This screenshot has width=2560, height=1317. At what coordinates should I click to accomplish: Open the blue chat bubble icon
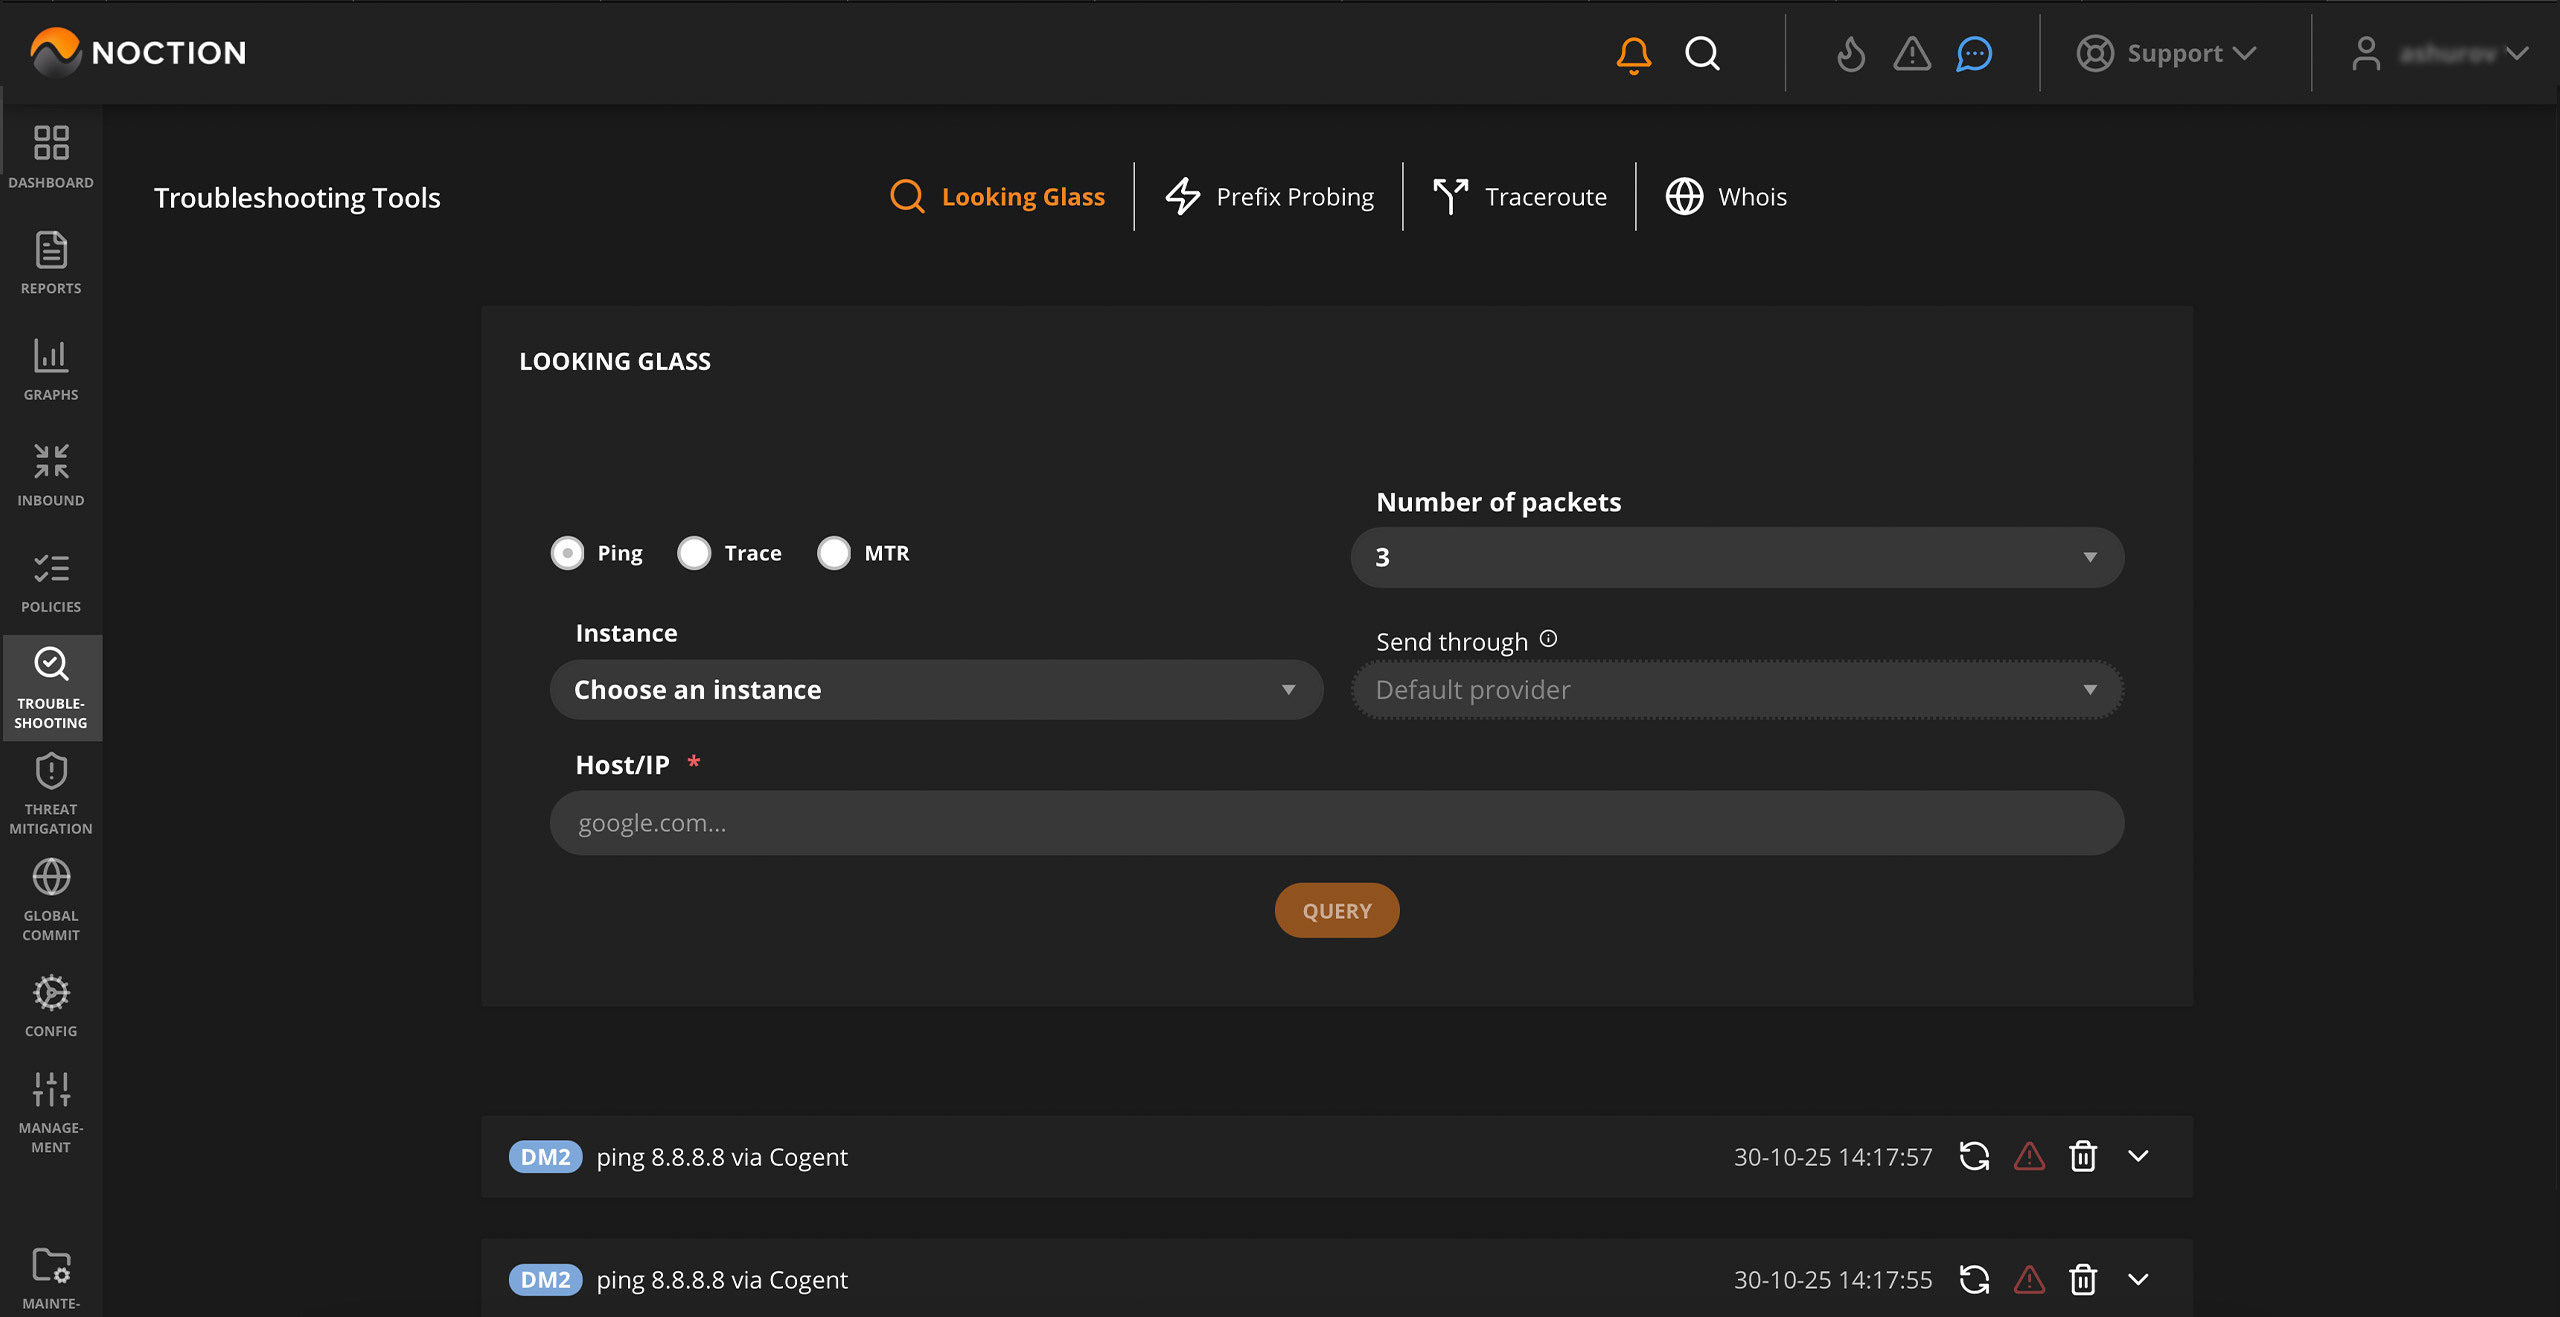pos(1974,54)
